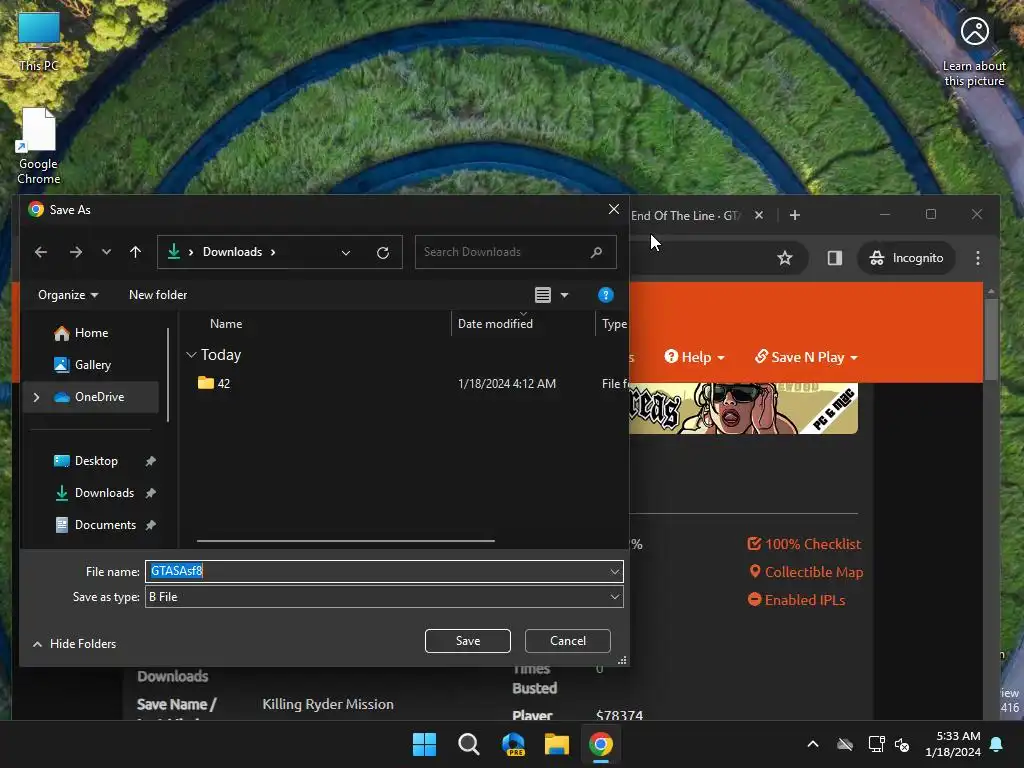1024x768 pixels.
Task: Open the Save N Play dropdown menu
Action: click(807, 357)
